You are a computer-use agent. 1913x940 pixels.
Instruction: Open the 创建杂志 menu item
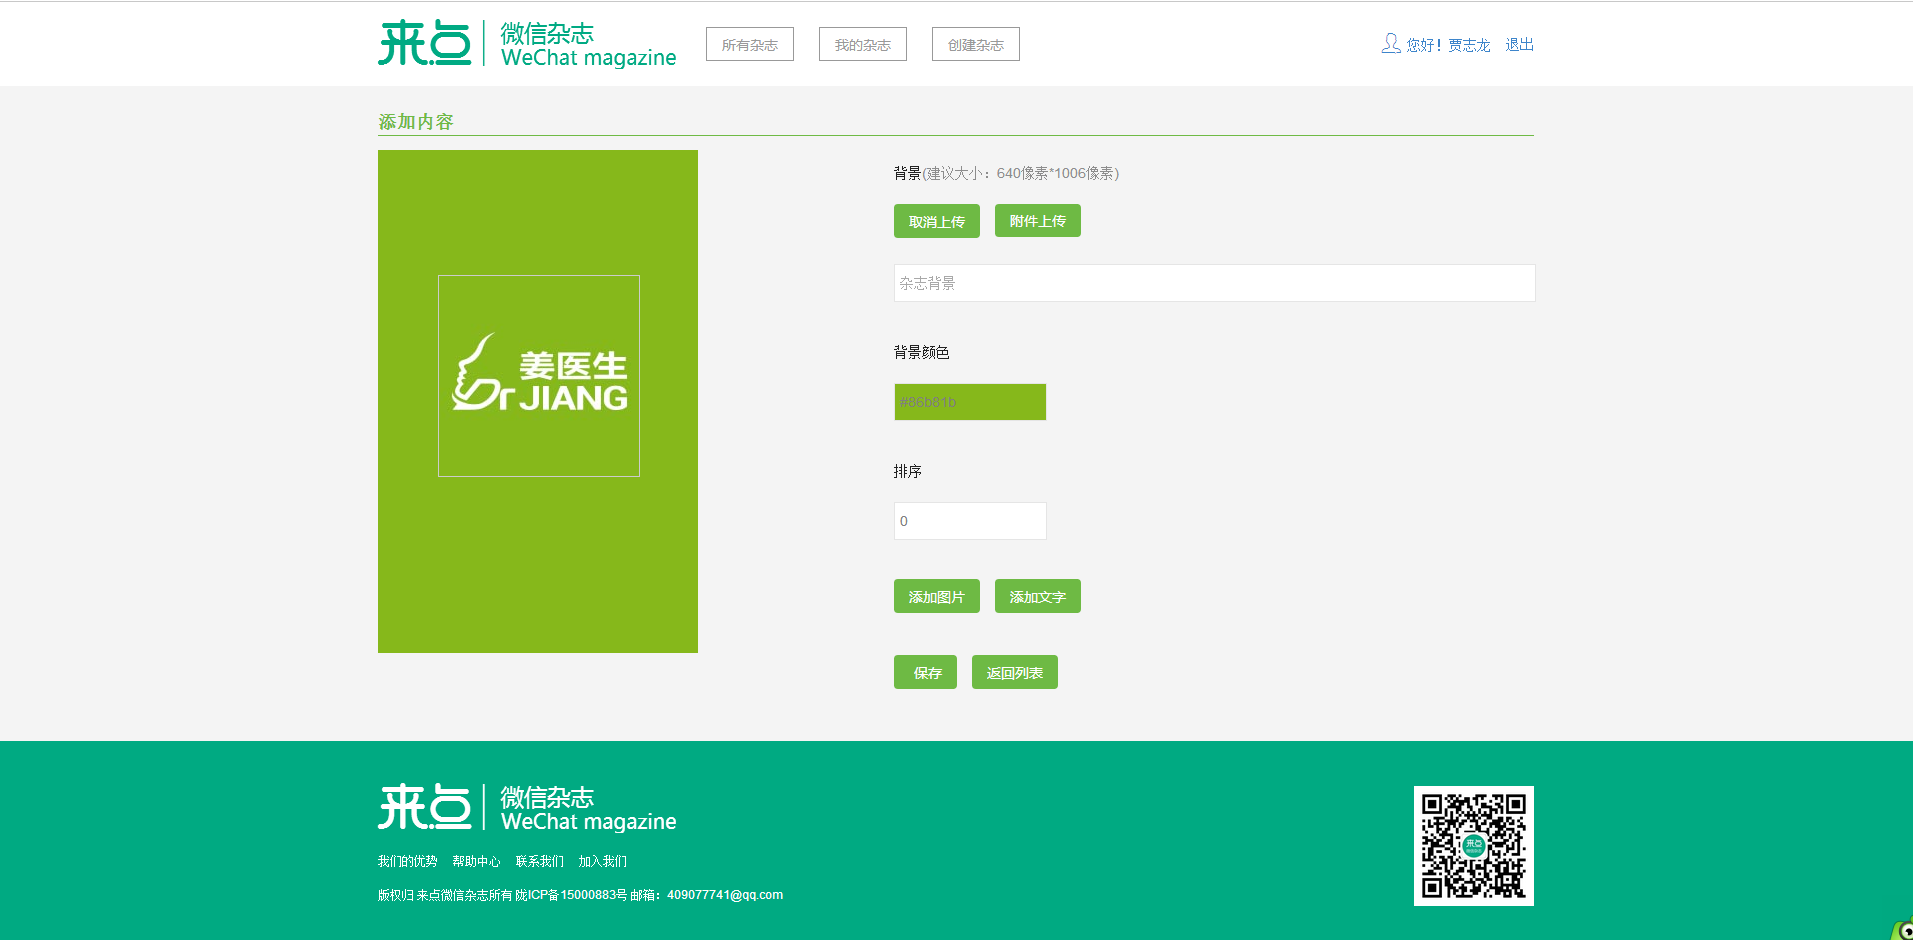click(976, 44)
